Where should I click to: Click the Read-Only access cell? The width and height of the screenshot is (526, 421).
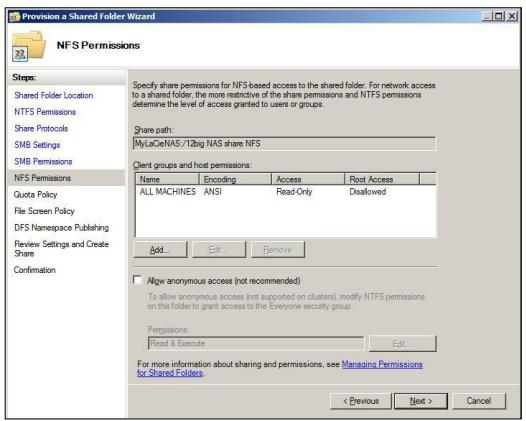pos(294,192)
